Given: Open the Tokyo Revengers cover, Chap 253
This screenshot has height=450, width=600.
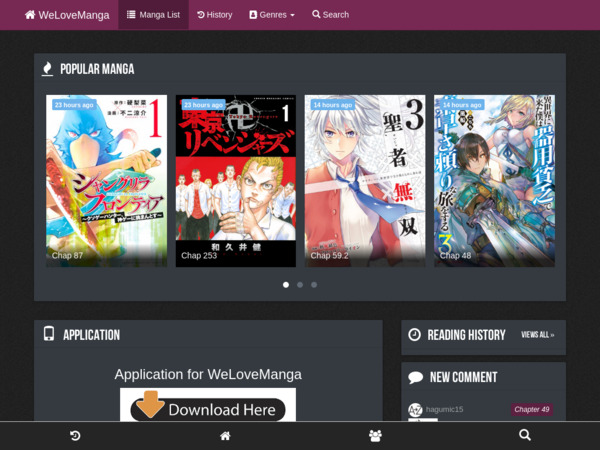Looking at the screenshot, I should pyautogui.click(x=236, y=181).
